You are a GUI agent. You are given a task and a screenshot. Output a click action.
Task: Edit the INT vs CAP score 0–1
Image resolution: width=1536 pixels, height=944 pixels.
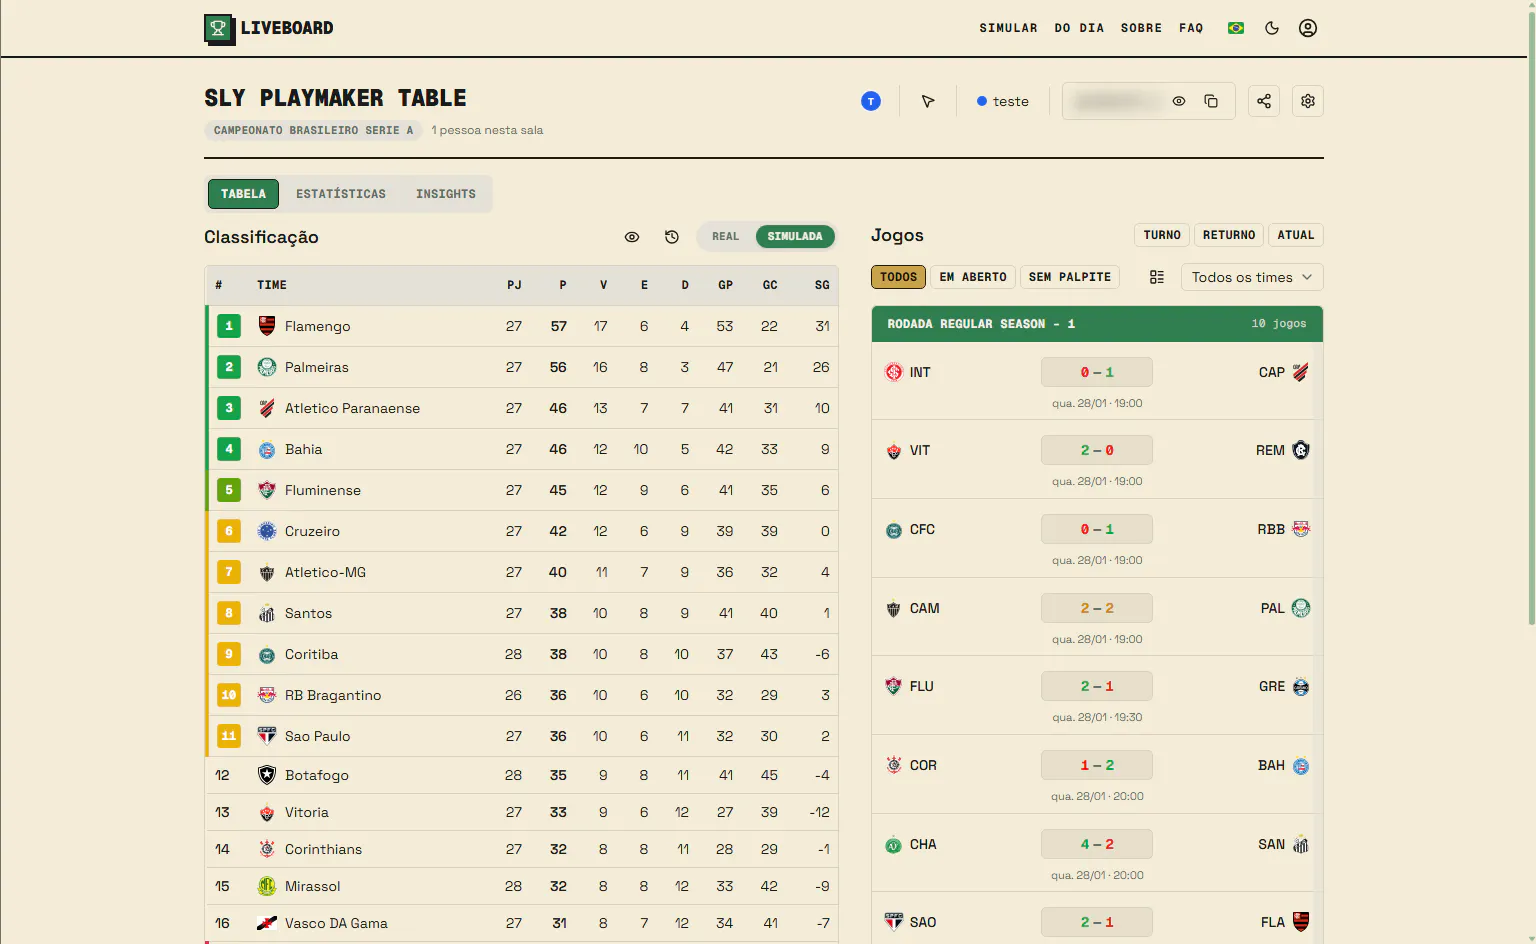[1097, 372]
